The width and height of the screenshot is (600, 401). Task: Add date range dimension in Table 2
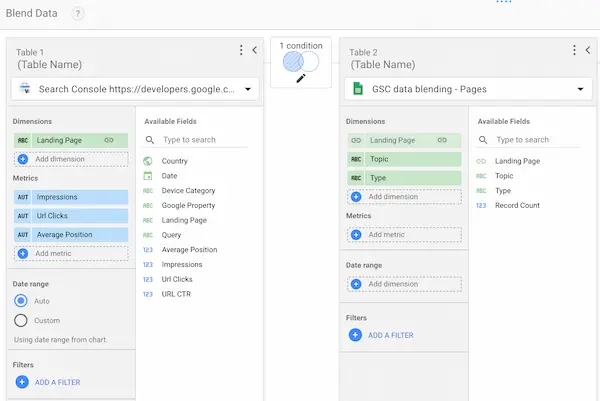pyautogui.click(x=404, y=284)
